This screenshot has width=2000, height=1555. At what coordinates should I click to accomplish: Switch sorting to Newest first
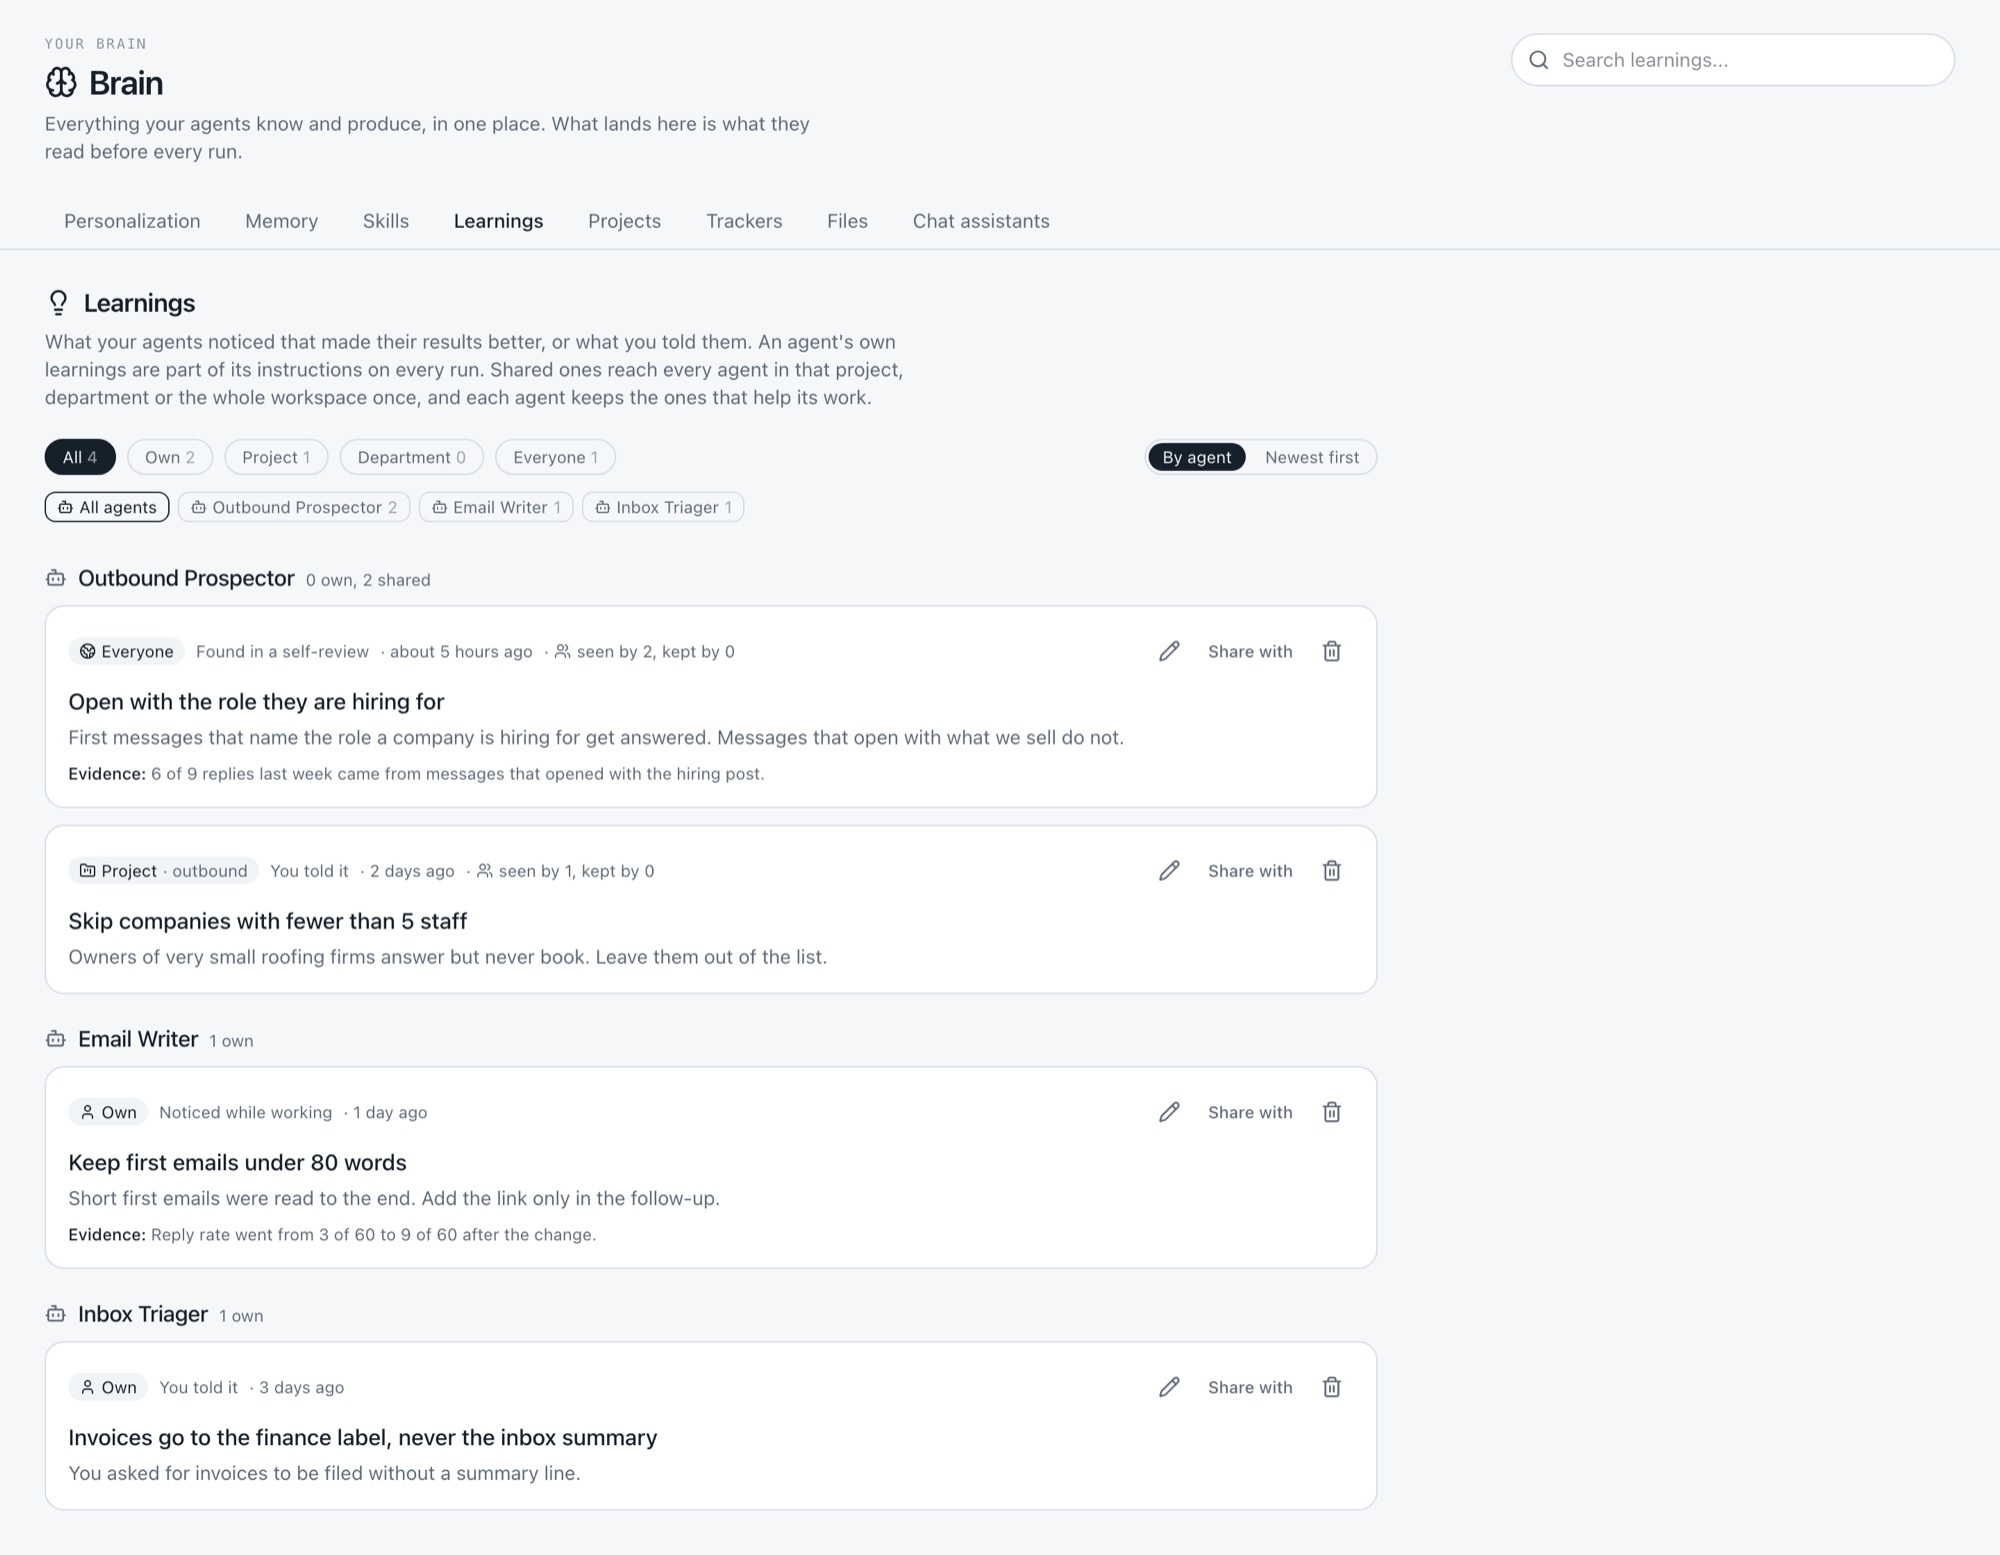point(1311,457)
